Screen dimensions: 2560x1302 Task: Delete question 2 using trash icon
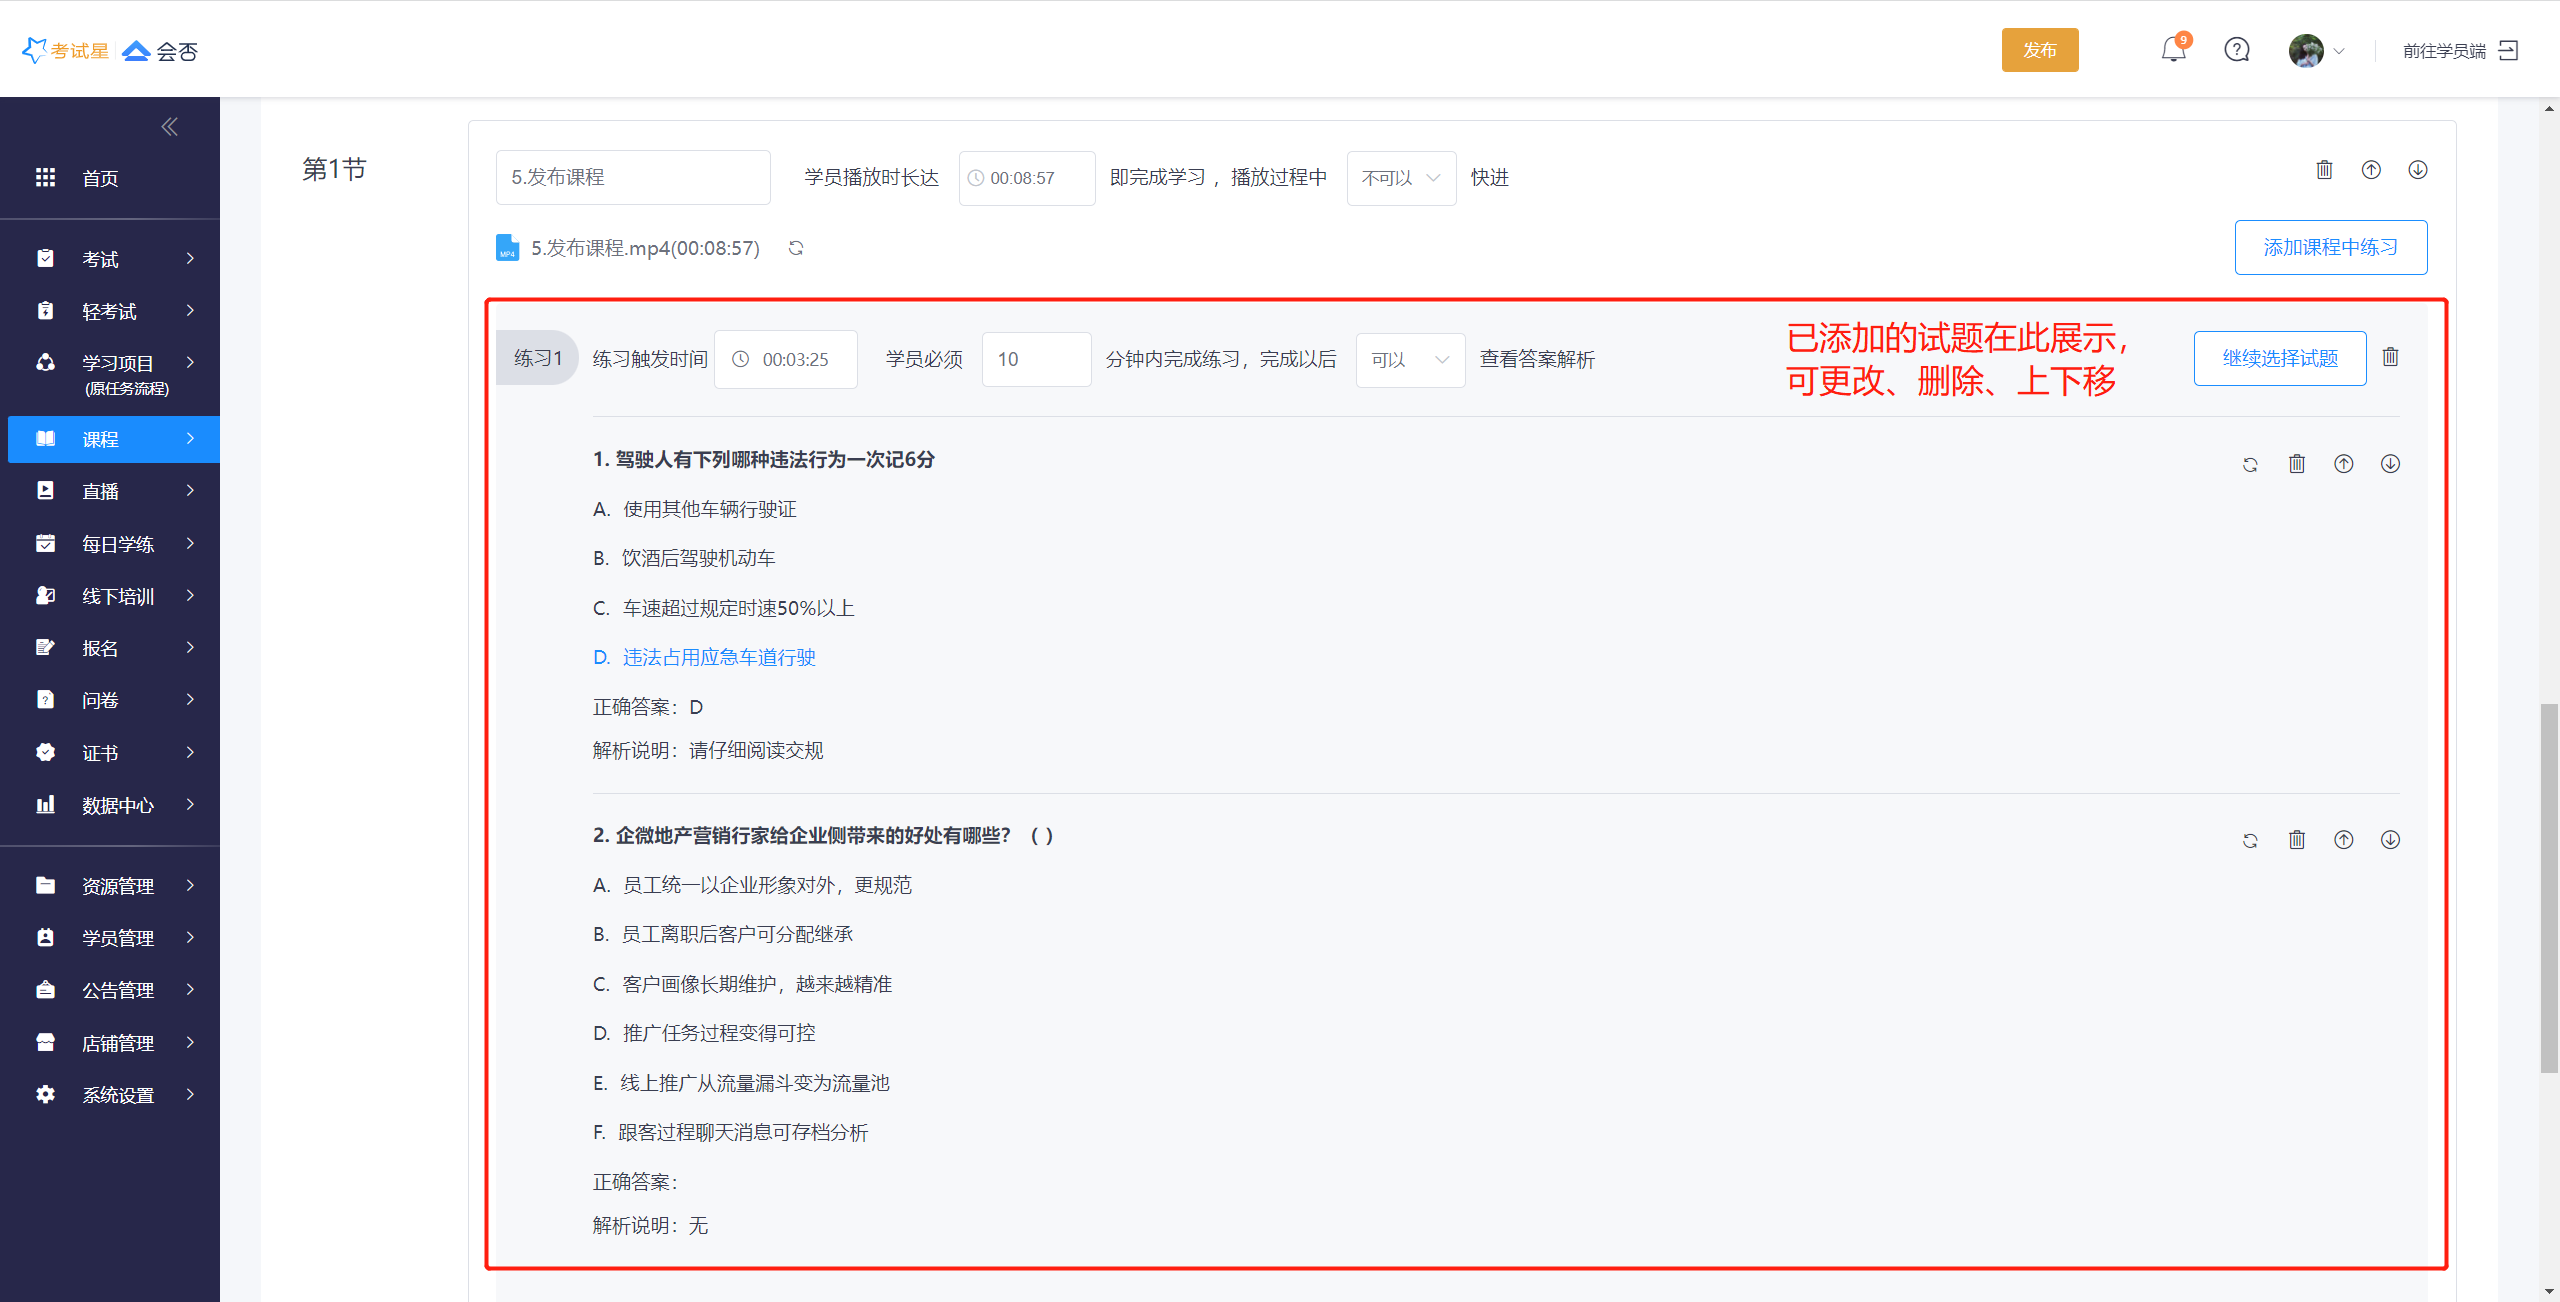click(2297, 840)
